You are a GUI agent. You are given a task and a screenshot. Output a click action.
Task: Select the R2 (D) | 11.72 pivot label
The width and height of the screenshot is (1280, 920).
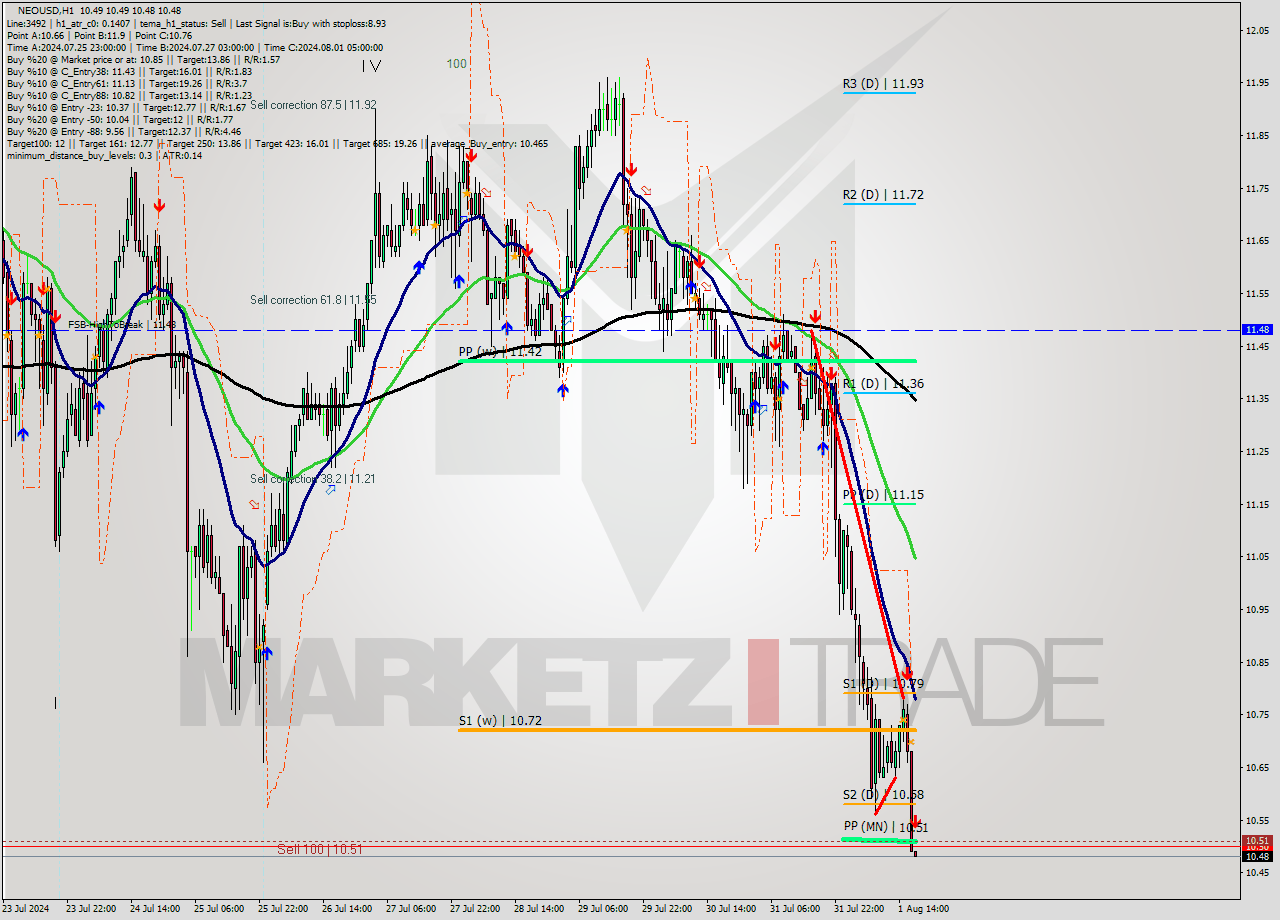point(883,195)
